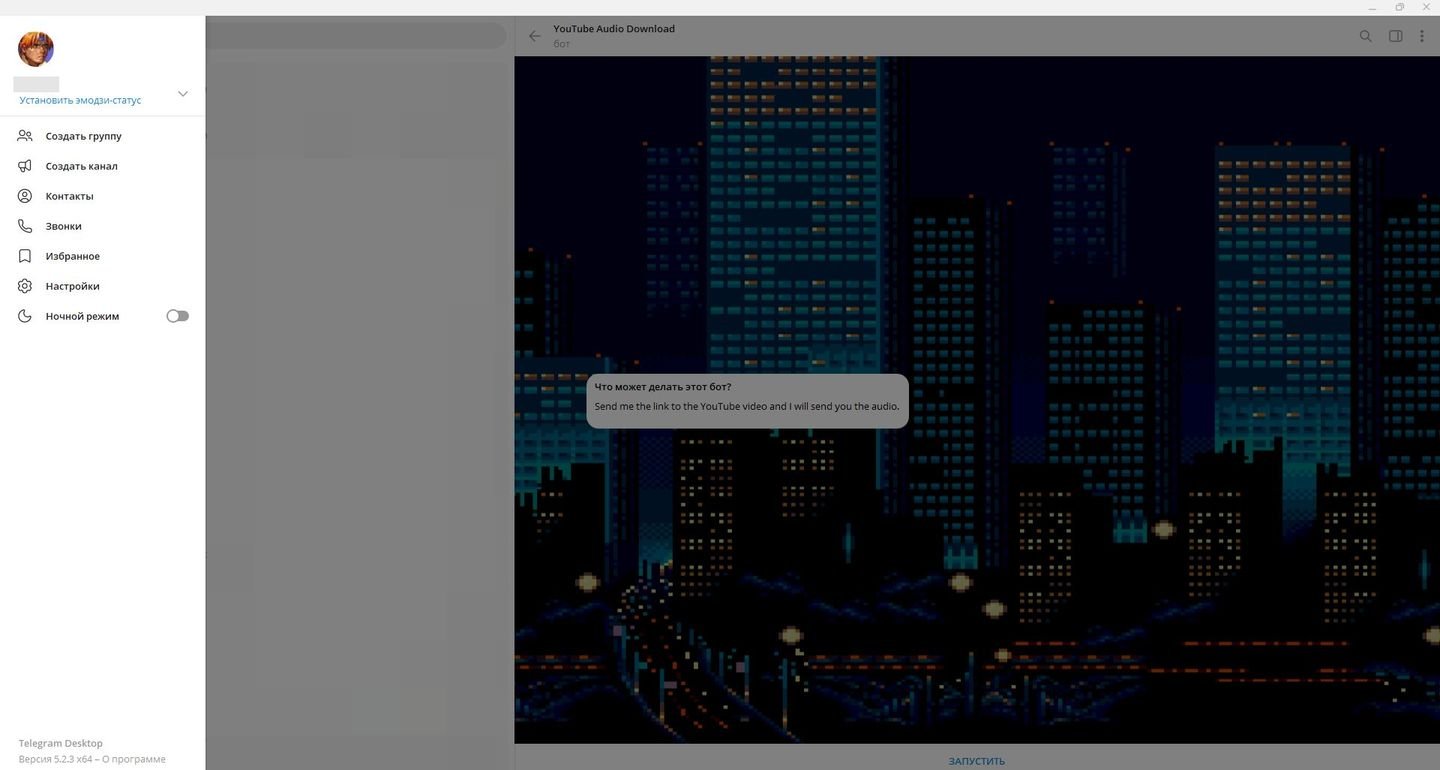
Task: Select the Избранное menu entry
Action: tap(72, 256)
